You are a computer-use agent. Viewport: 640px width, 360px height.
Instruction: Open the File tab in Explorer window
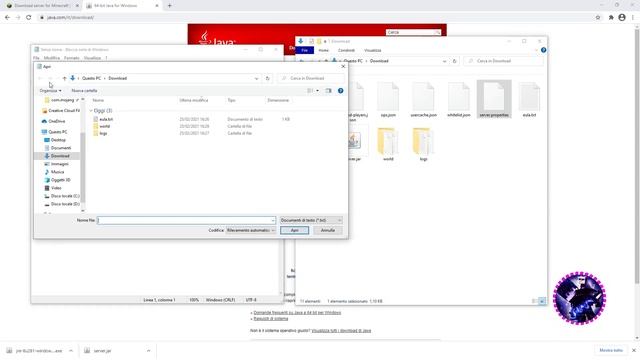click(304, 50)
